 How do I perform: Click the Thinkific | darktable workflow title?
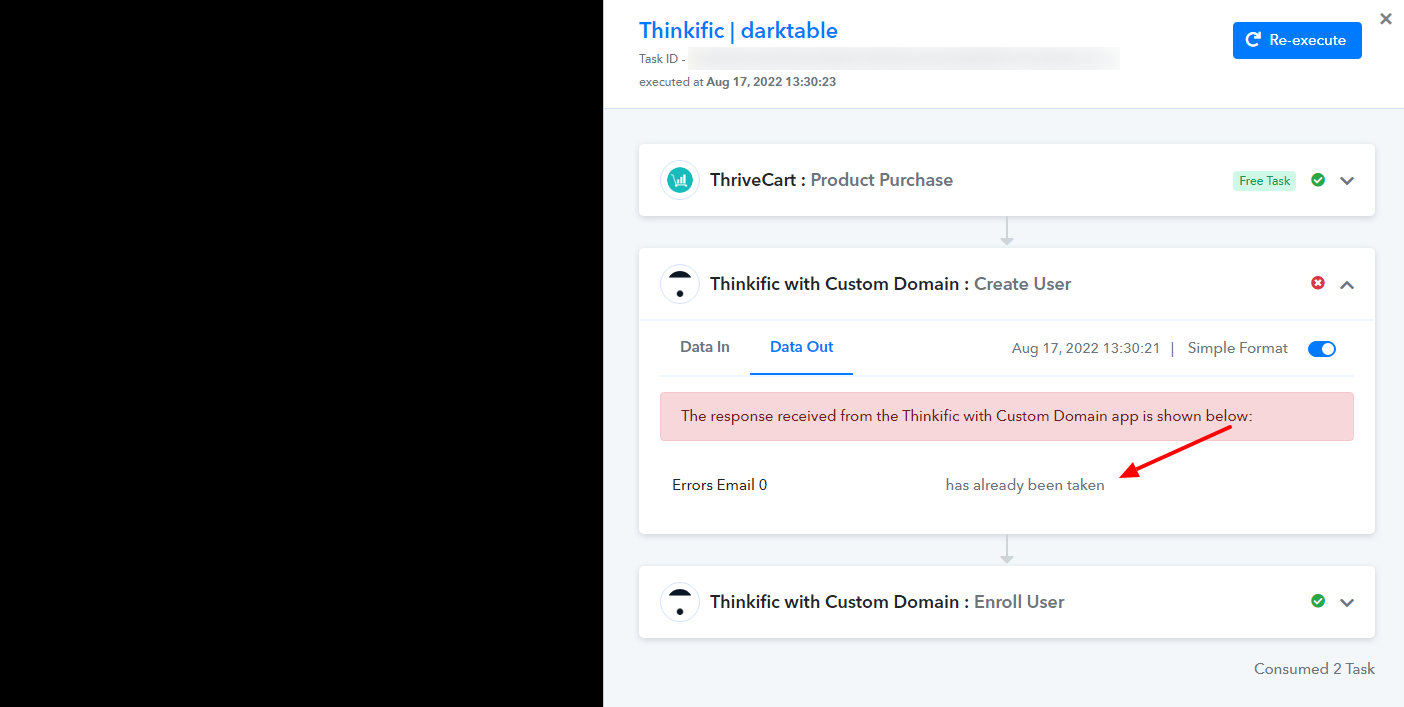(x=738, y=30)
